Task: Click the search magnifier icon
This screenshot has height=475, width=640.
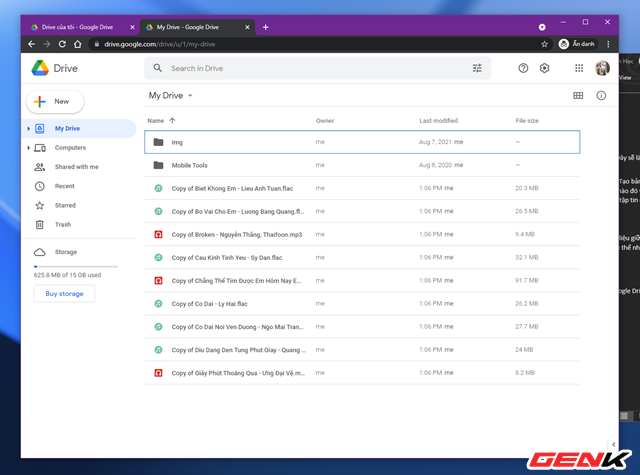Action: point(158,68)
